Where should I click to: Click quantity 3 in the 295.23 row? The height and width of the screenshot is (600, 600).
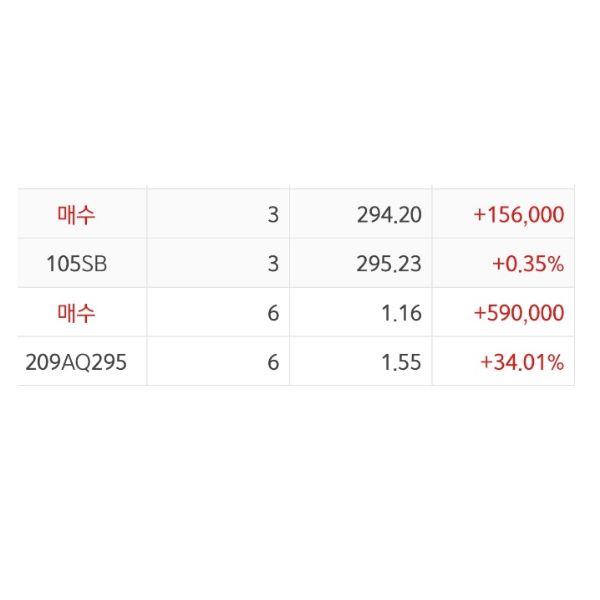[273, 264]
